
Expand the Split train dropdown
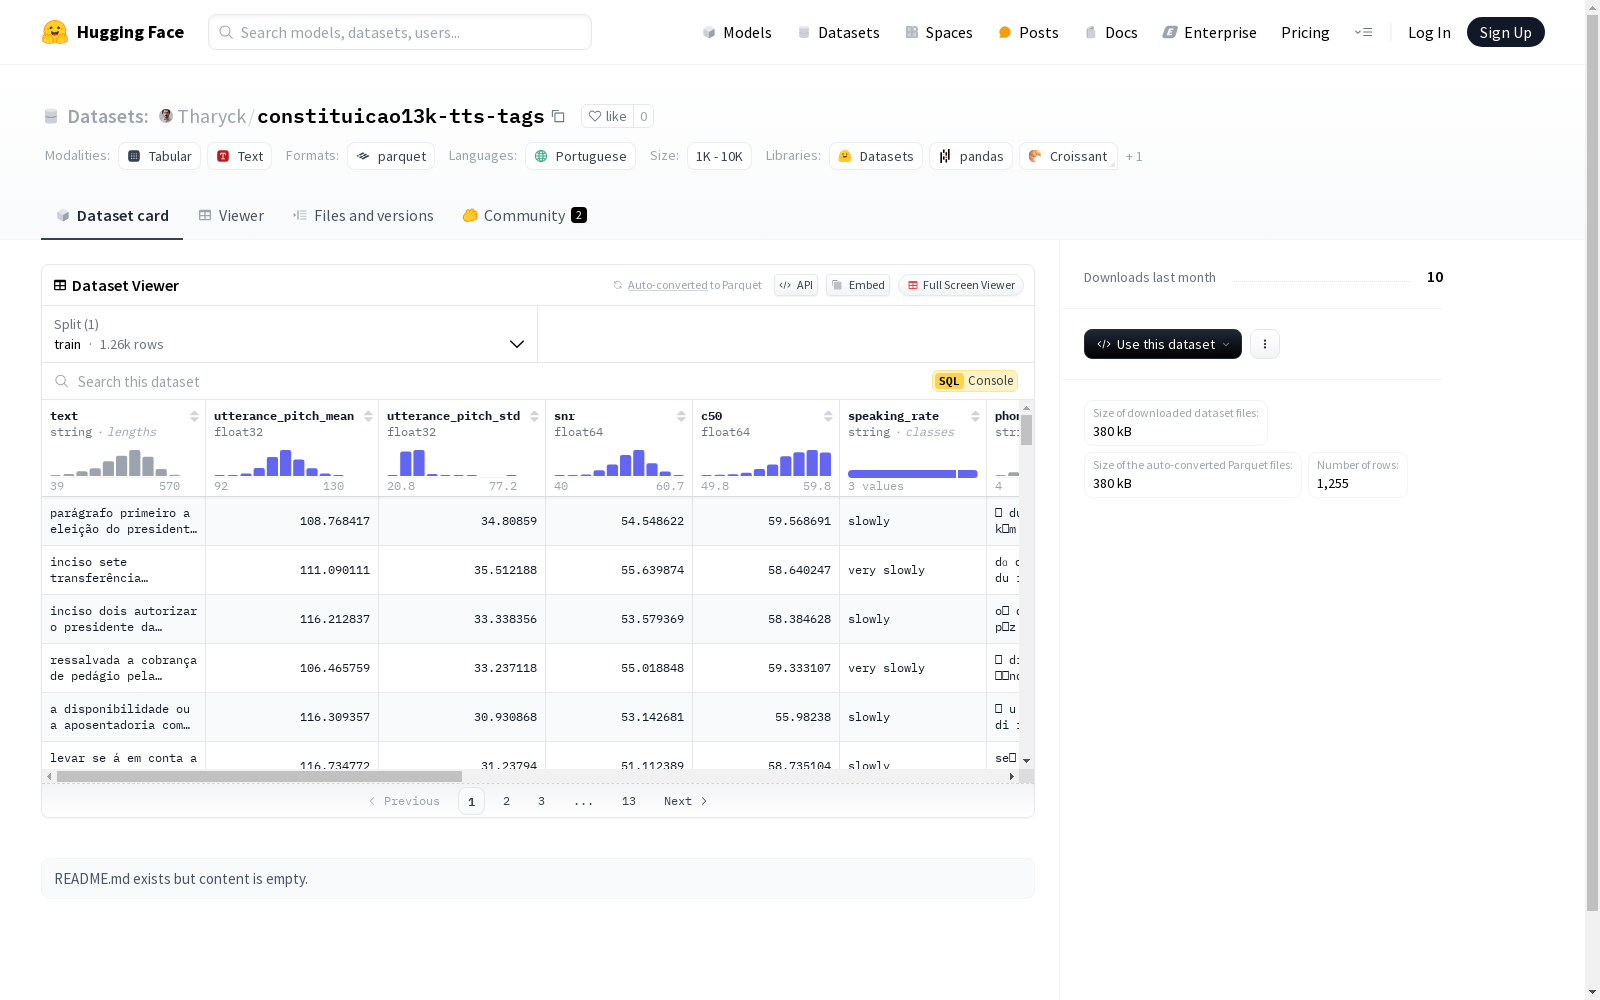point(290,334)
